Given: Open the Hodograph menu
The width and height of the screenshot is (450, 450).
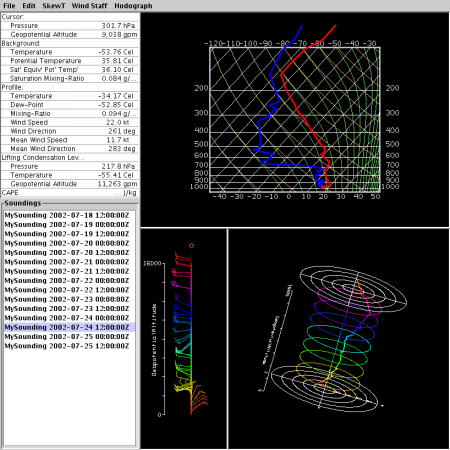Looking at the screenshot, I should [x=133, y=6].
